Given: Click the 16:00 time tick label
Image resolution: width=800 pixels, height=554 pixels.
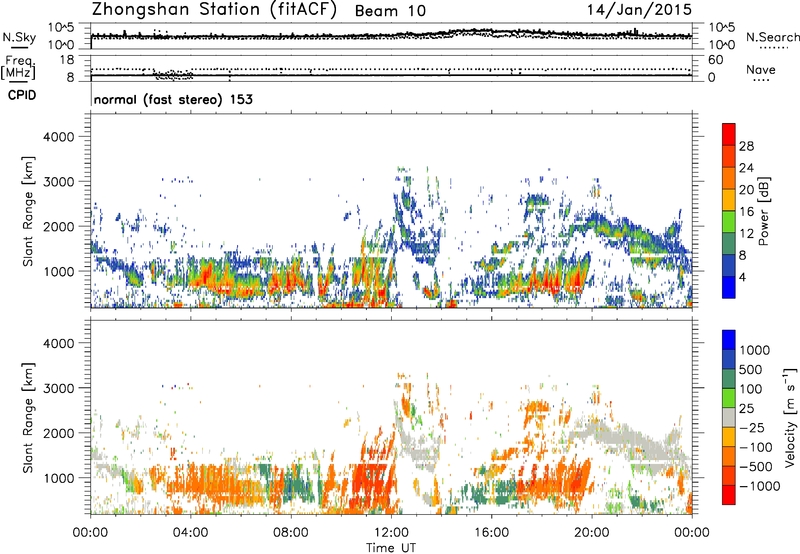Looking at the screenshot, I should coord(491,533).
